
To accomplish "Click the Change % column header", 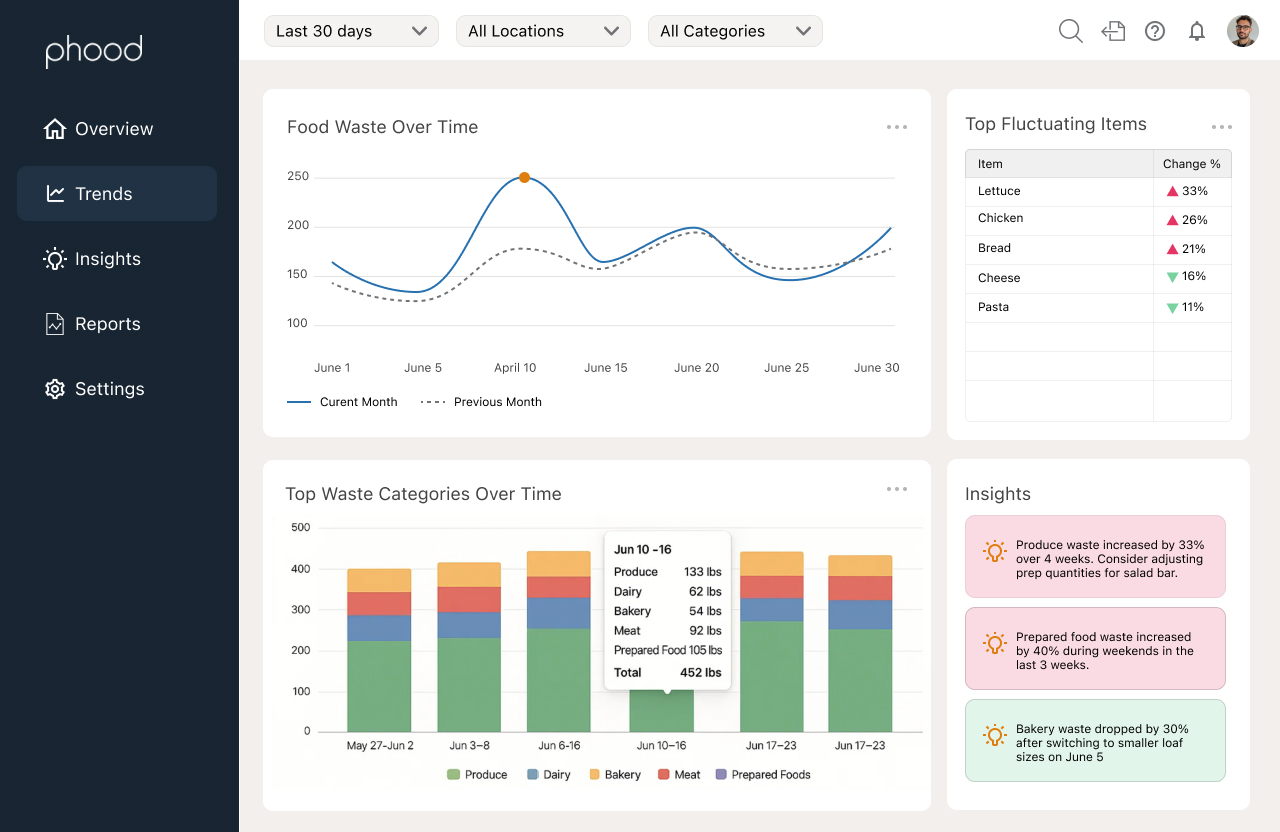I will point(1192,164).
